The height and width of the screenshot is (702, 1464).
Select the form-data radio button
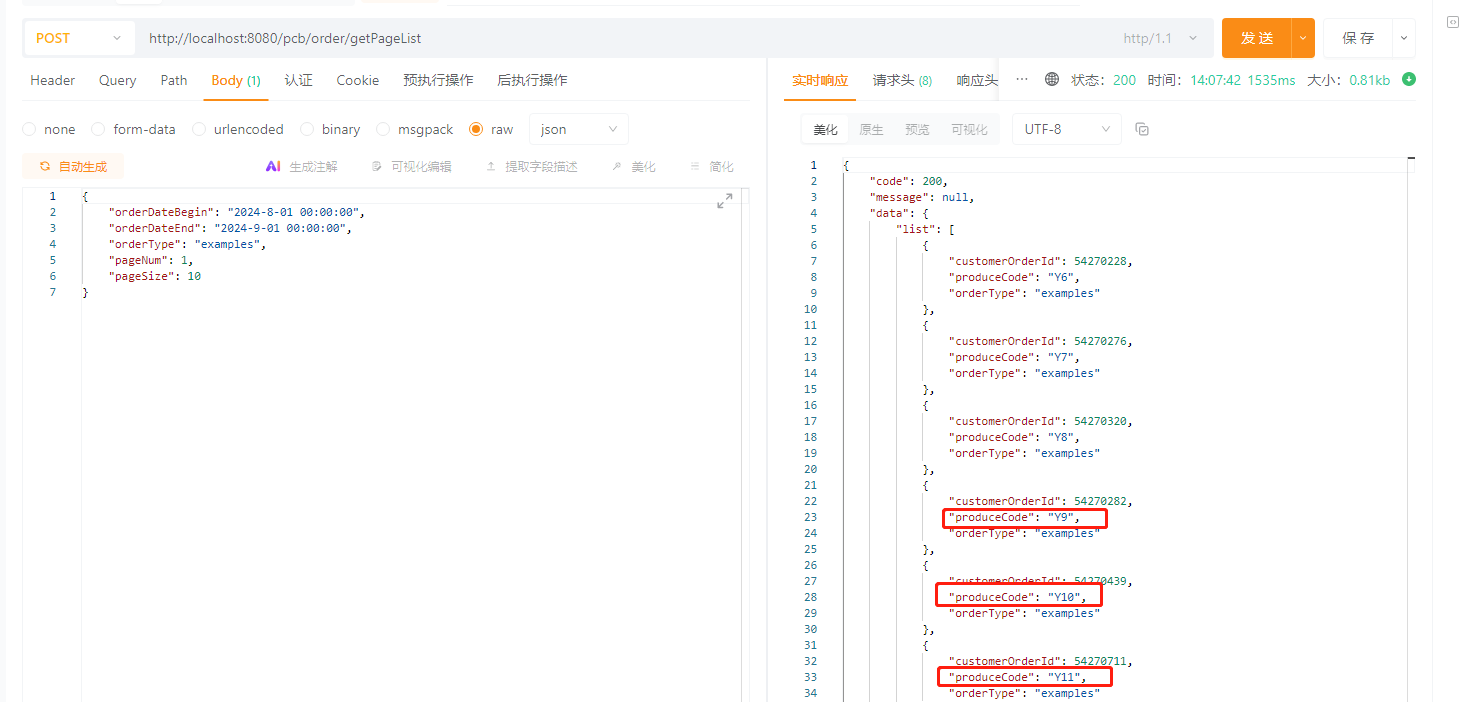click(x=98, y=130)
